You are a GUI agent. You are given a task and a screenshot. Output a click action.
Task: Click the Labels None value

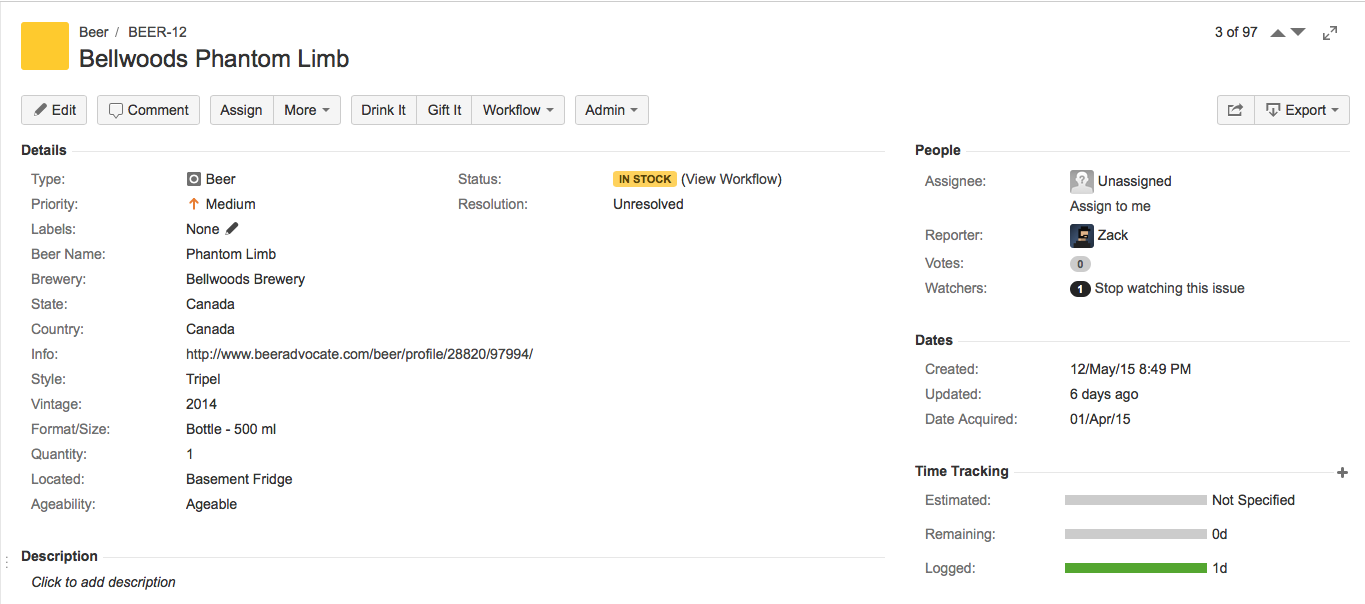(203, 229)
